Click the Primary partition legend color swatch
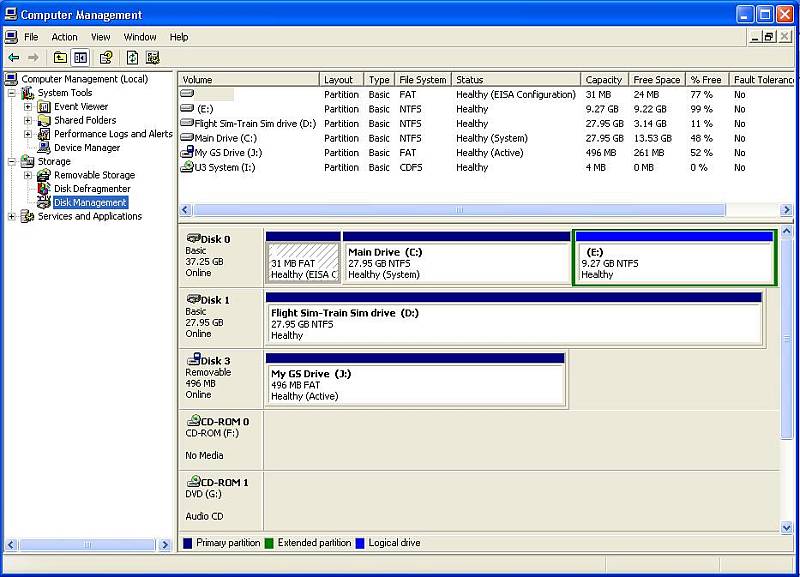Viewport: 800px width, 577px height. pyautogui.click(x=188, y=543)
